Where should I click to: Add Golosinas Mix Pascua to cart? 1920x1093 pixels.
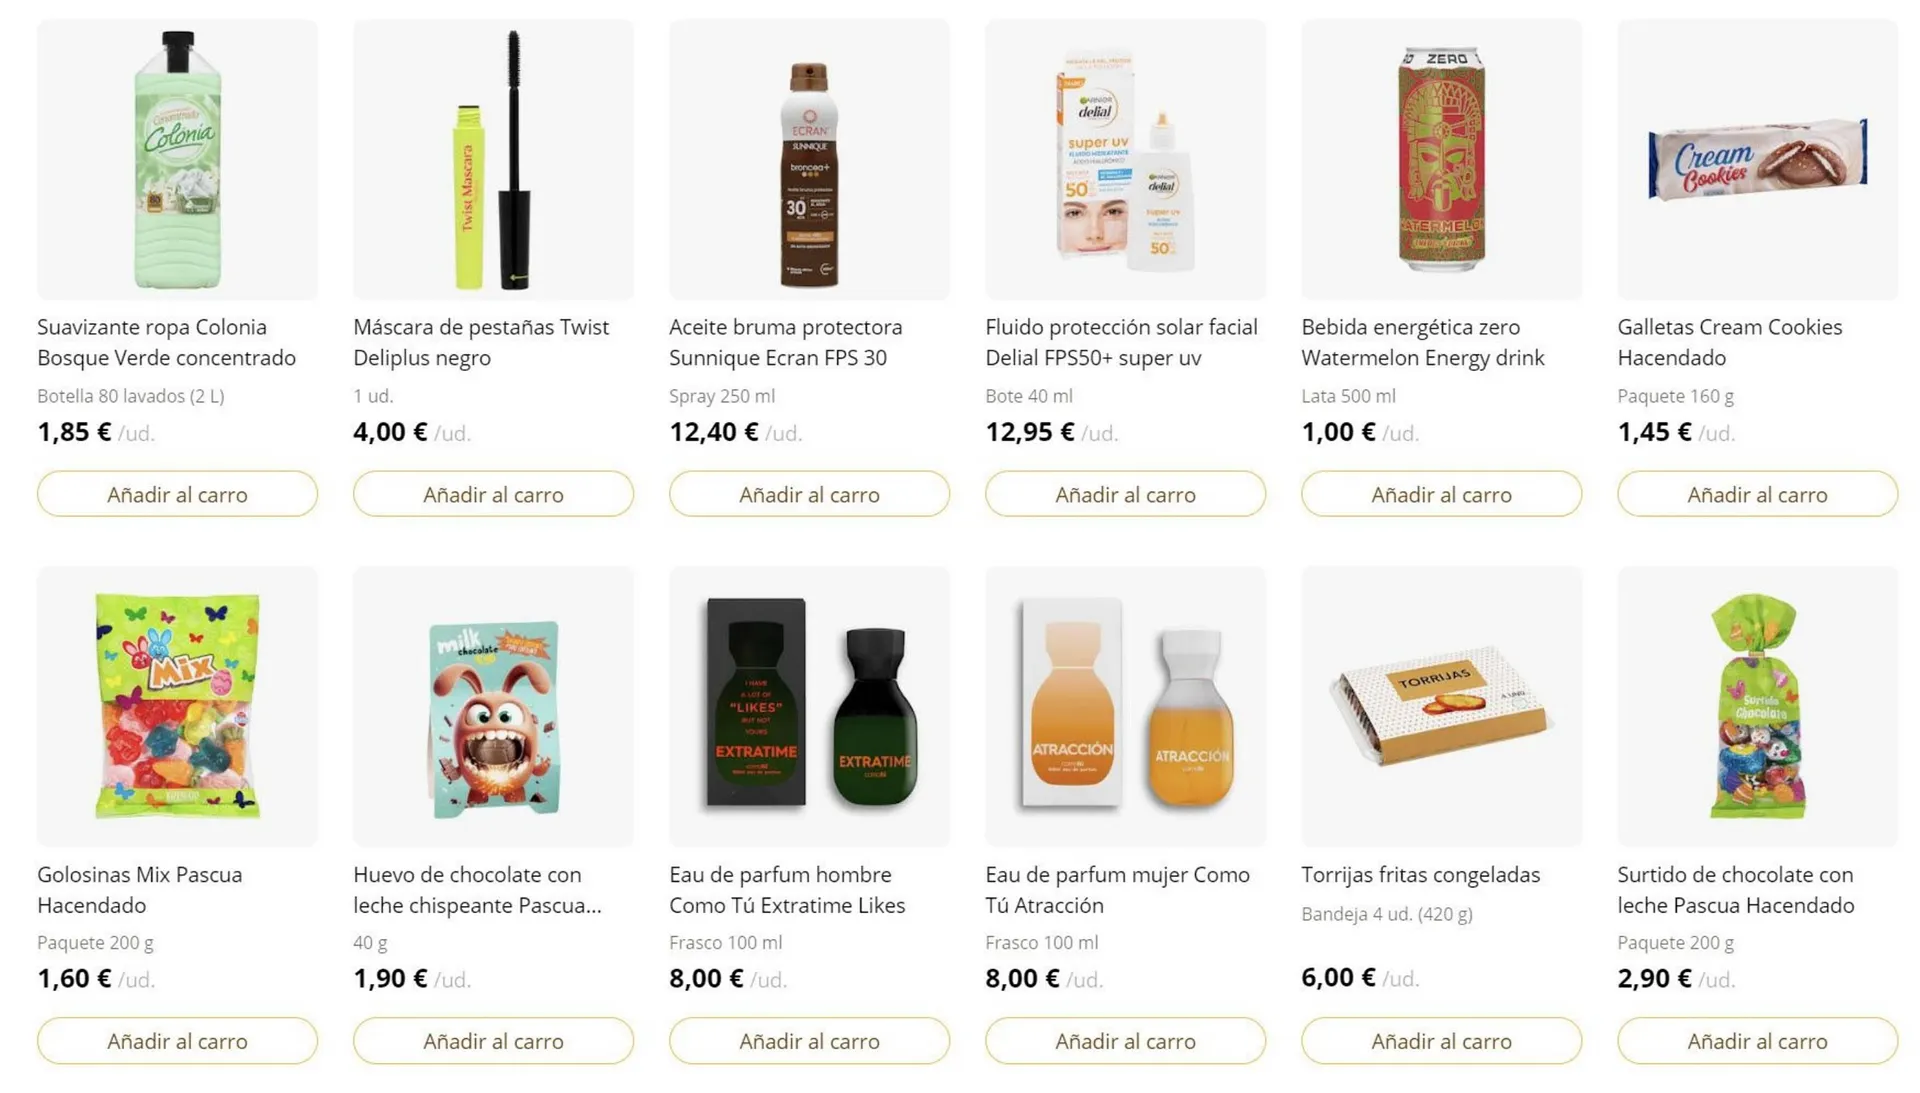coord(177,1041)
